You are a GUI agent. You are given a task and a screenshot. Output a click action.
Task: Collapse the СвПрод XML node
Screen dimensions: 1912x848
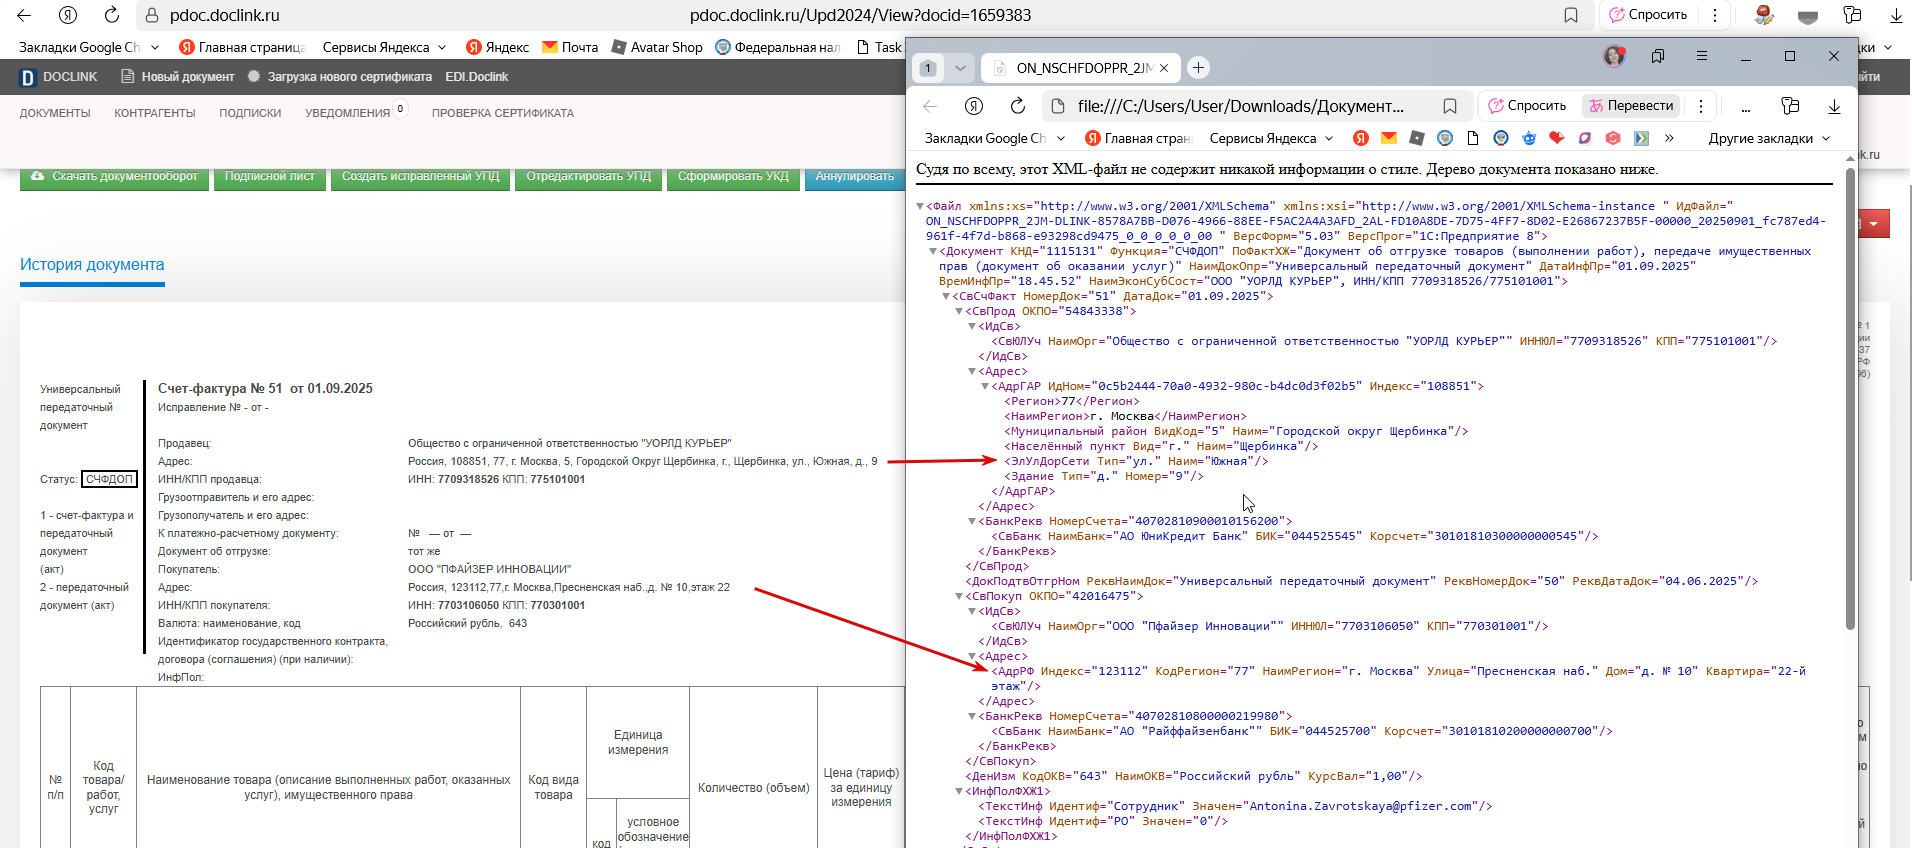(959, 311)
